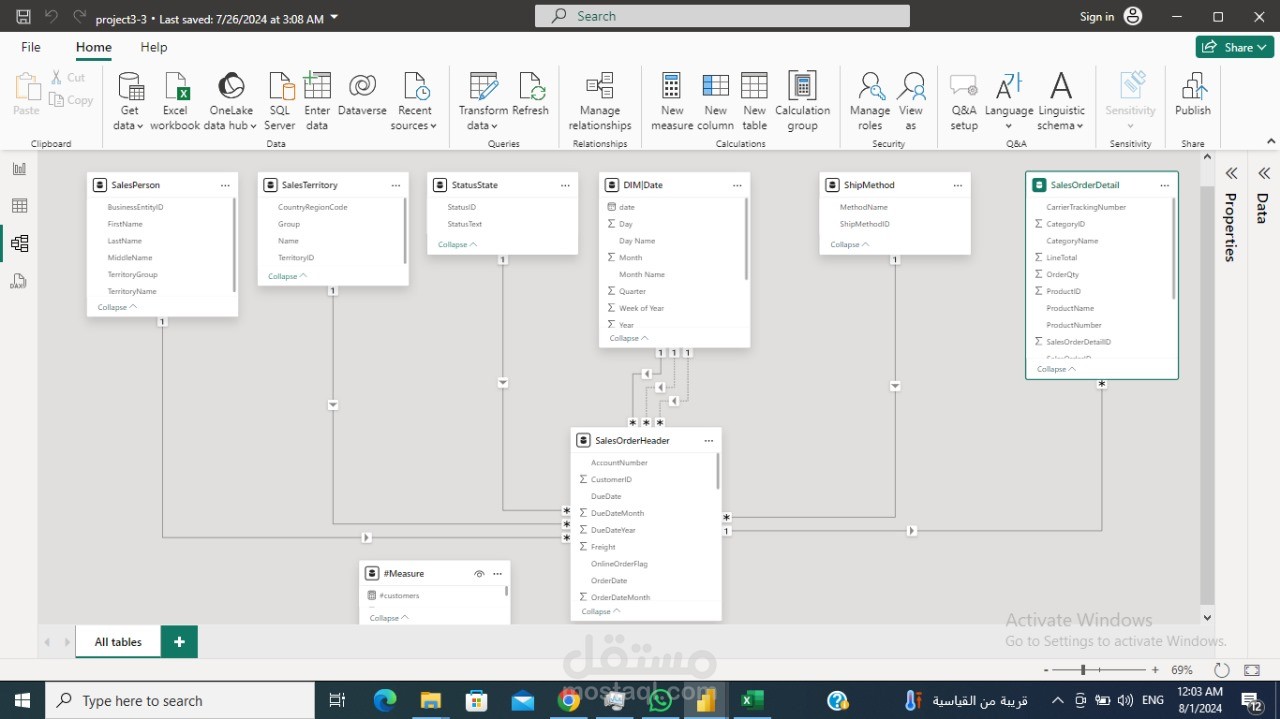
Task: Click Fit to screen icon
Action: [x=1252, y=670]
